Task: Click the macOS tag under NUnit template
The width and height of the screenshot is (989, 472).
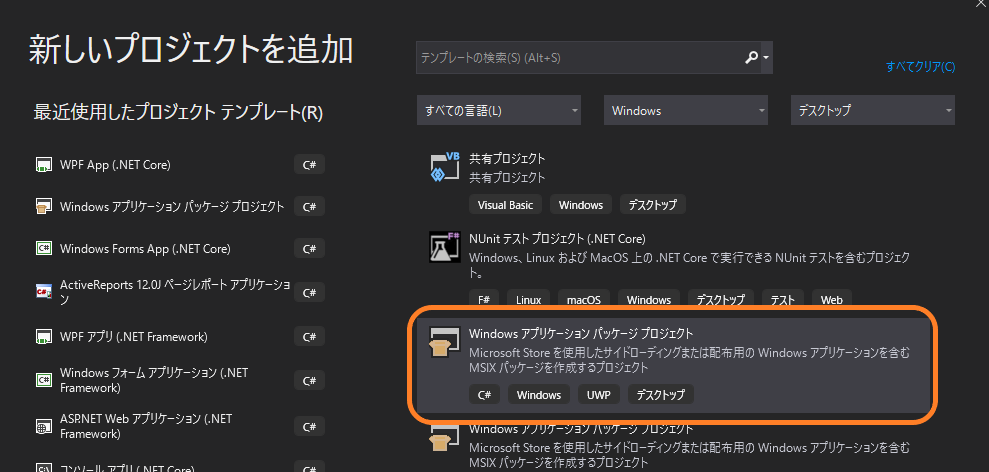Action: pyautogui.click(x=583, y=300)
